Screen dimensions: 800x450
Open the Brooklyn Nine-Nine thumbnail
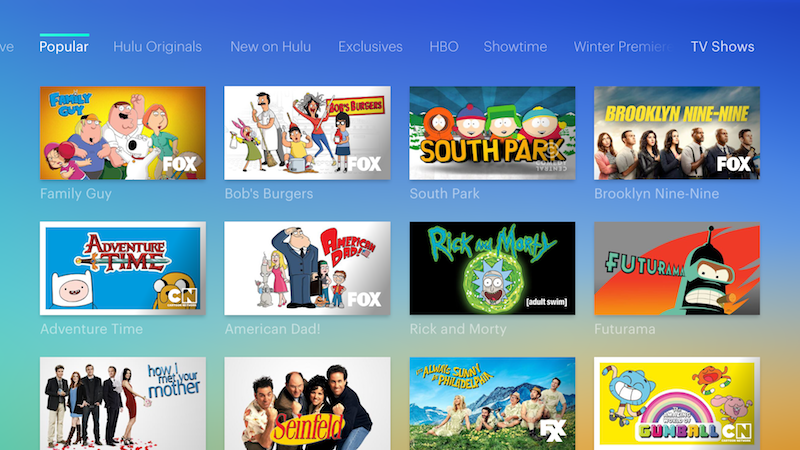pyautogui.click(x=677, y=133)
